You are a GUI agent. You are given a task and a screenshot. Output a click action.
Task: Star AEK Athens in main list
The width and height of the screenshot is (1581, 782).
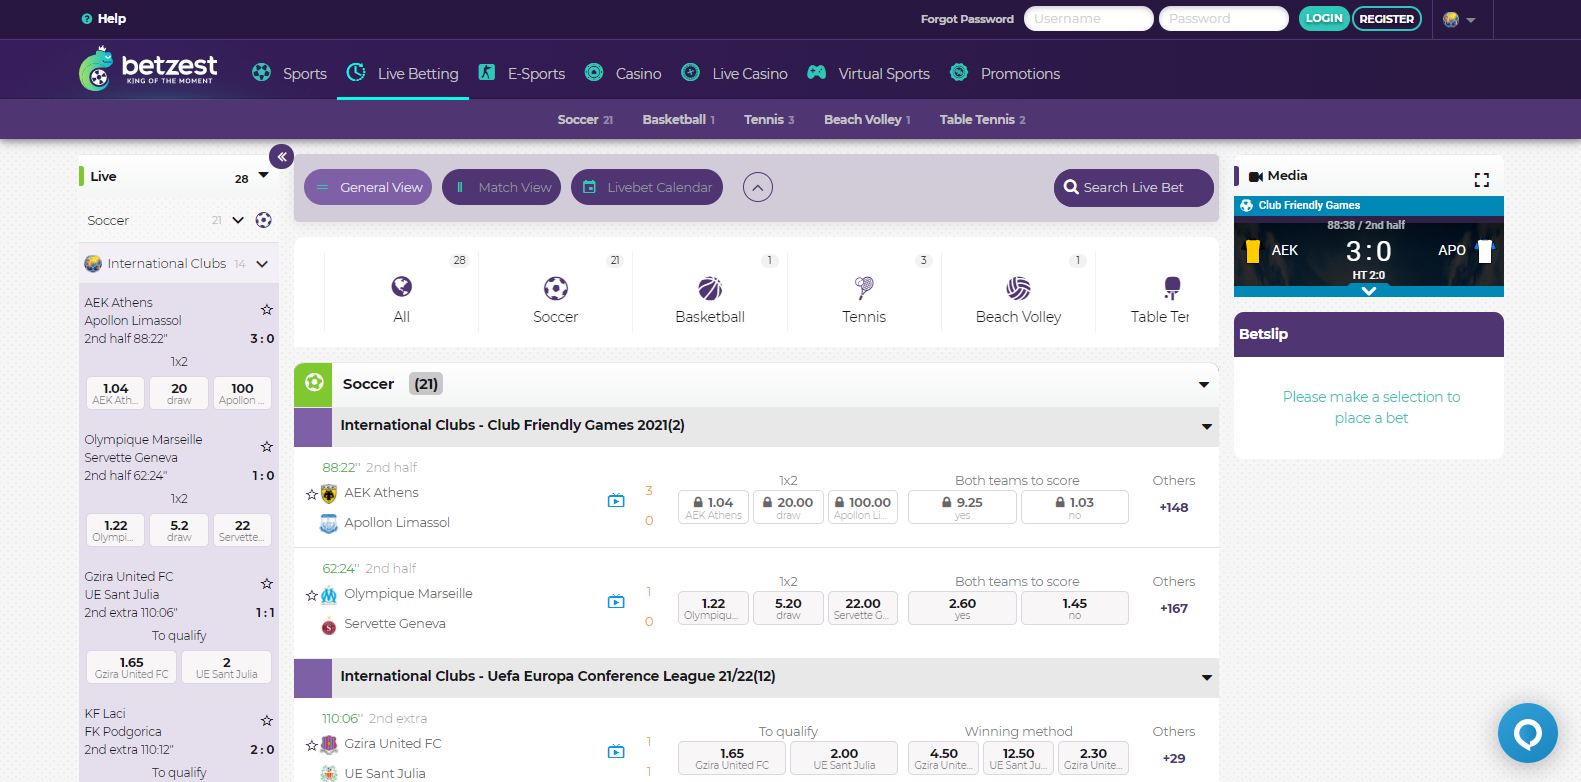pos(312,495)
